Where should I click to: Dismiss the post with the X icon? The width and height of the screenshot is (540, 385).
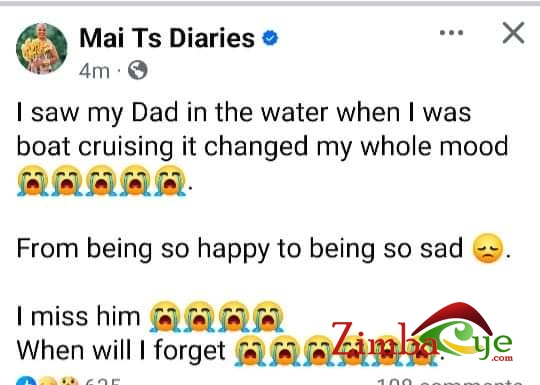click(513, 33)
